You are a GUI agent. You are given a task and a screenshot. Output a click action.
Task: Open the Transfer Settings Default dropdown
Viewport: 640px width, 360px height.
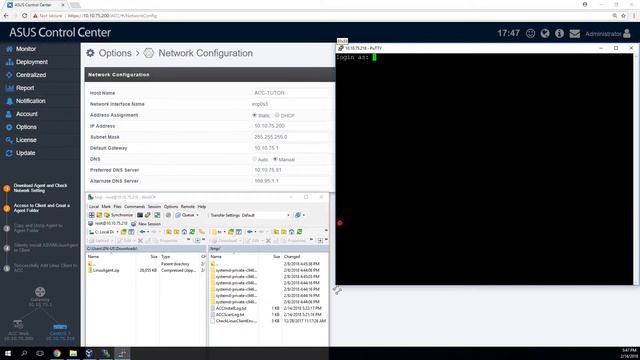(249, 215)
